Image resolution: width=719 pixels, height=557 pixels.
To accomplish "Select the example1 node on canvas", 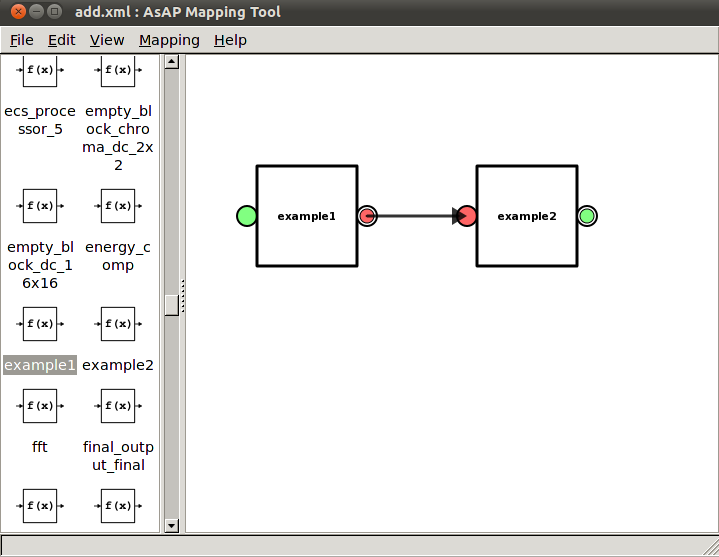I will 306,216.
